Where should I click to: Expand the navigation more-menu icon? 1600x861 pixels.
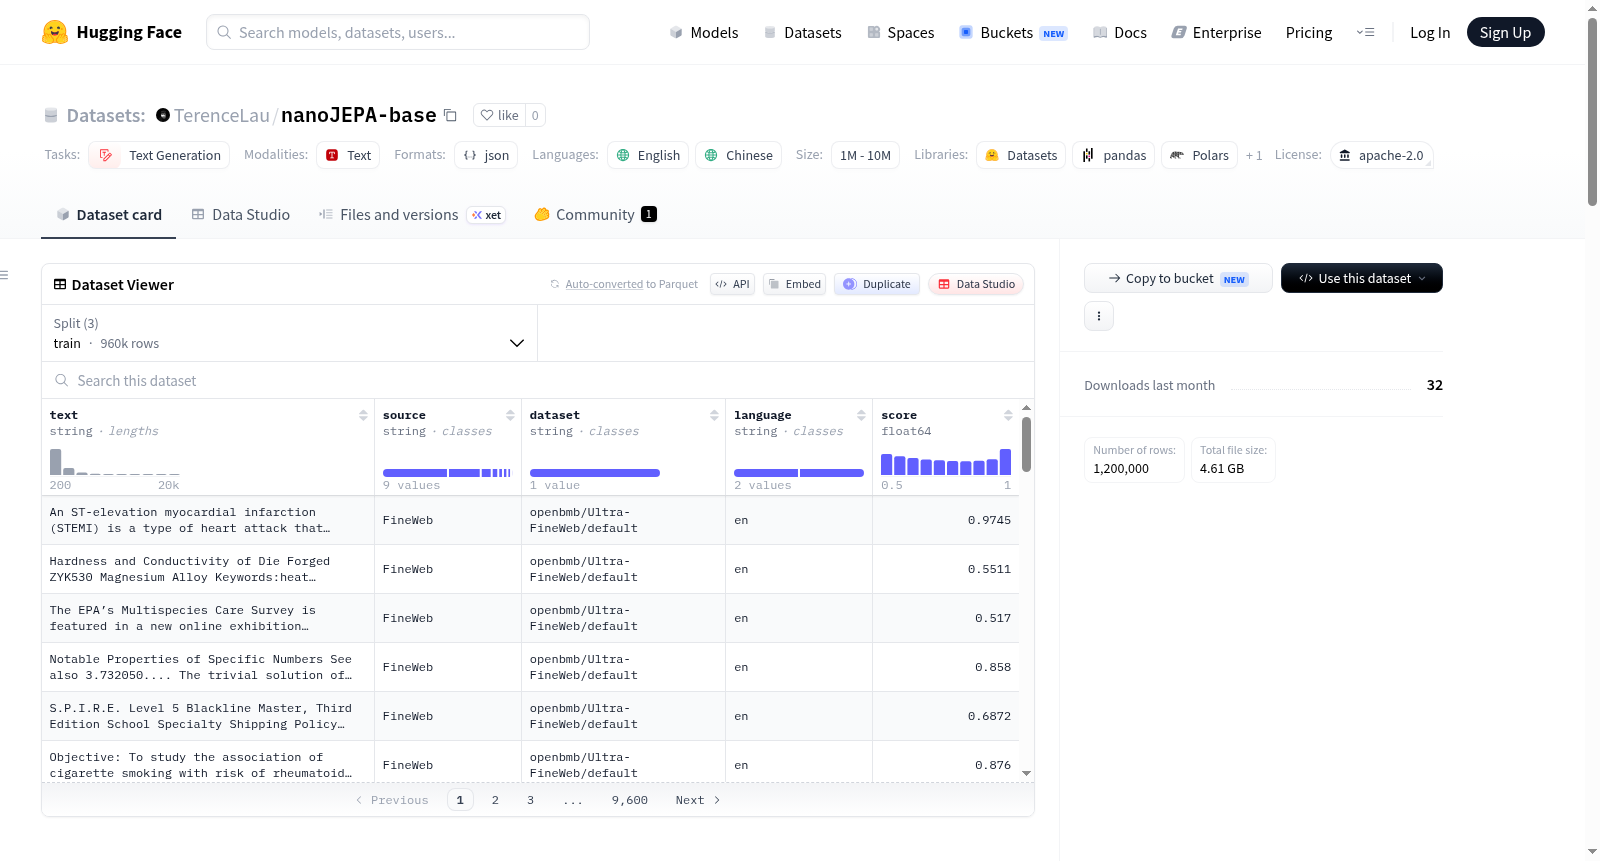1365,32
